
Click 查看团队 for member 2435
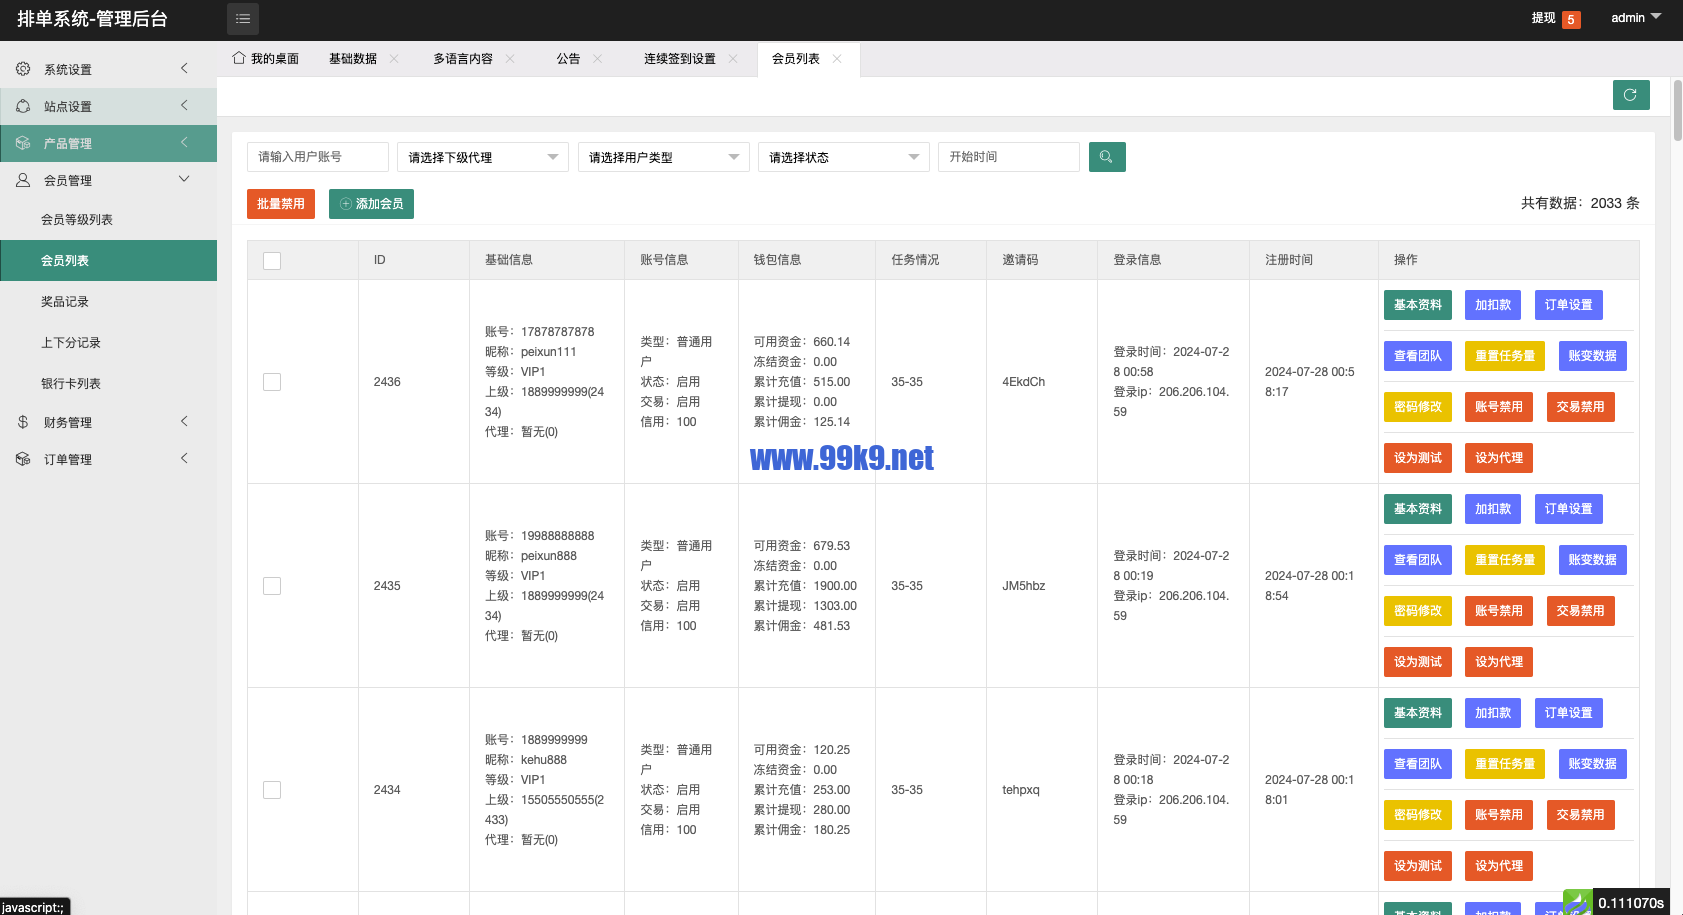[1418, 560]
